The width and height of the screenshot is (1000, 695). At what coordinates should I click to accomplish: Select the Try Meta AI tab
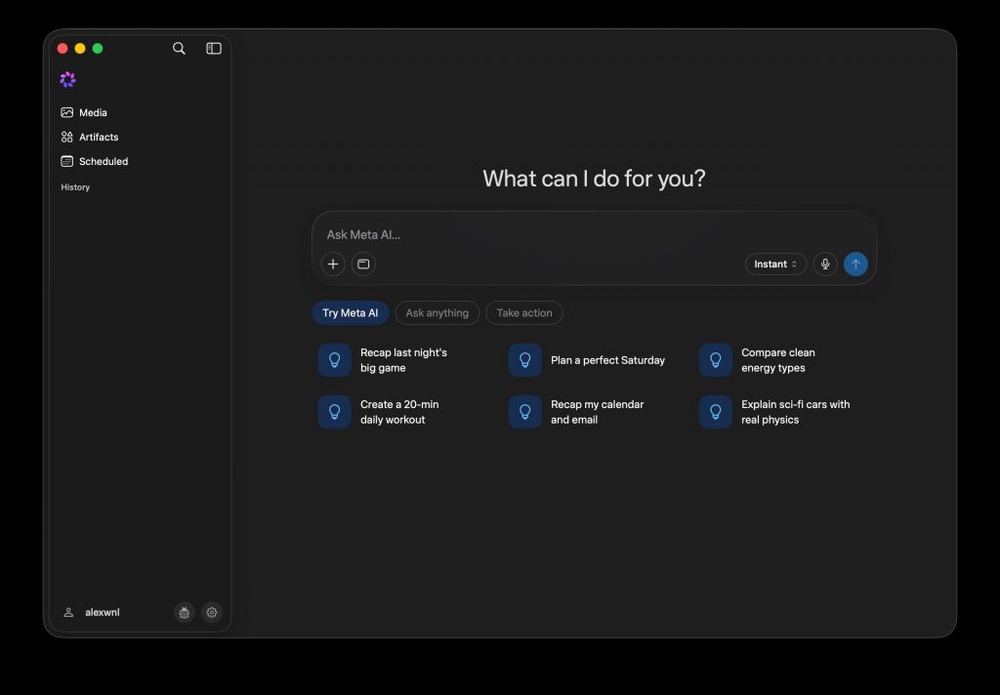pos(350,313)
